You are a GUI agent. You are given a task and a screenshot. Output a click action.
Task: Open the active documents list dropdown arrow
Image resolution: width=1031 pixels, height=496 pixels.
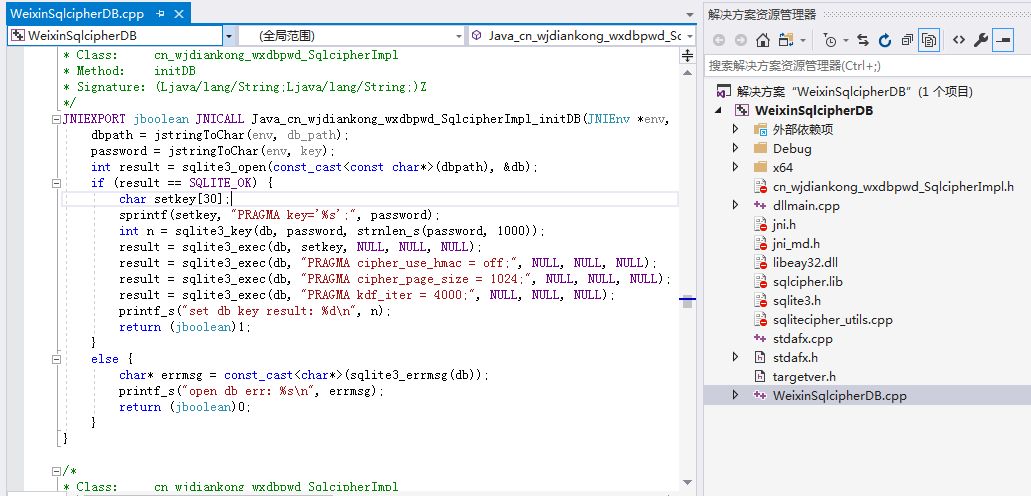(x=689, y=14)
